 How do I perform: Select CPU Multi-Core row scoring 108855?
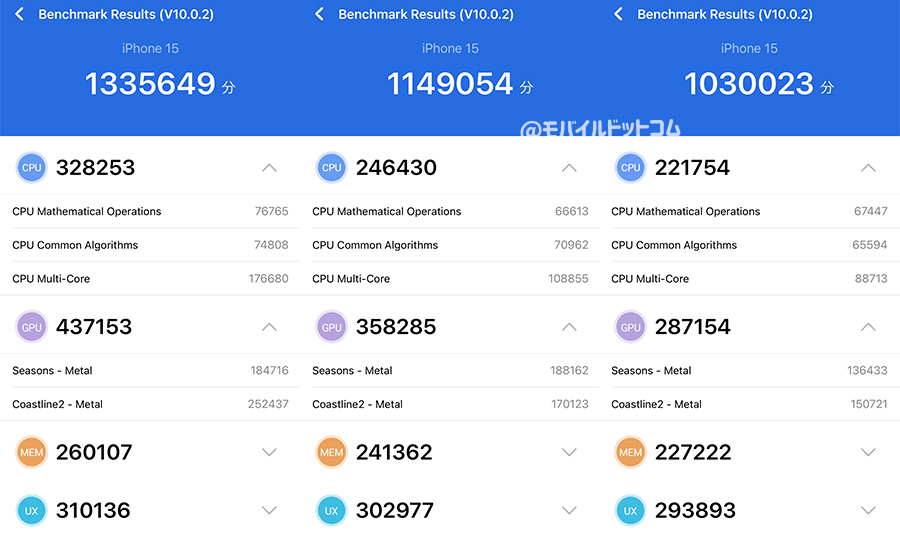[x=450, y=278]
